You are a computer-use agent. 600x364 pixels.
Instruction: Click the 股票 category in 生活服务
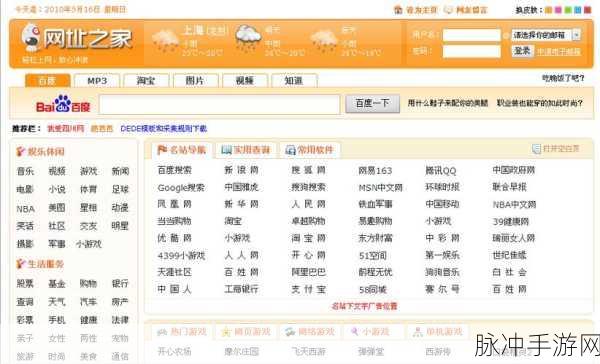pos(25,284)
